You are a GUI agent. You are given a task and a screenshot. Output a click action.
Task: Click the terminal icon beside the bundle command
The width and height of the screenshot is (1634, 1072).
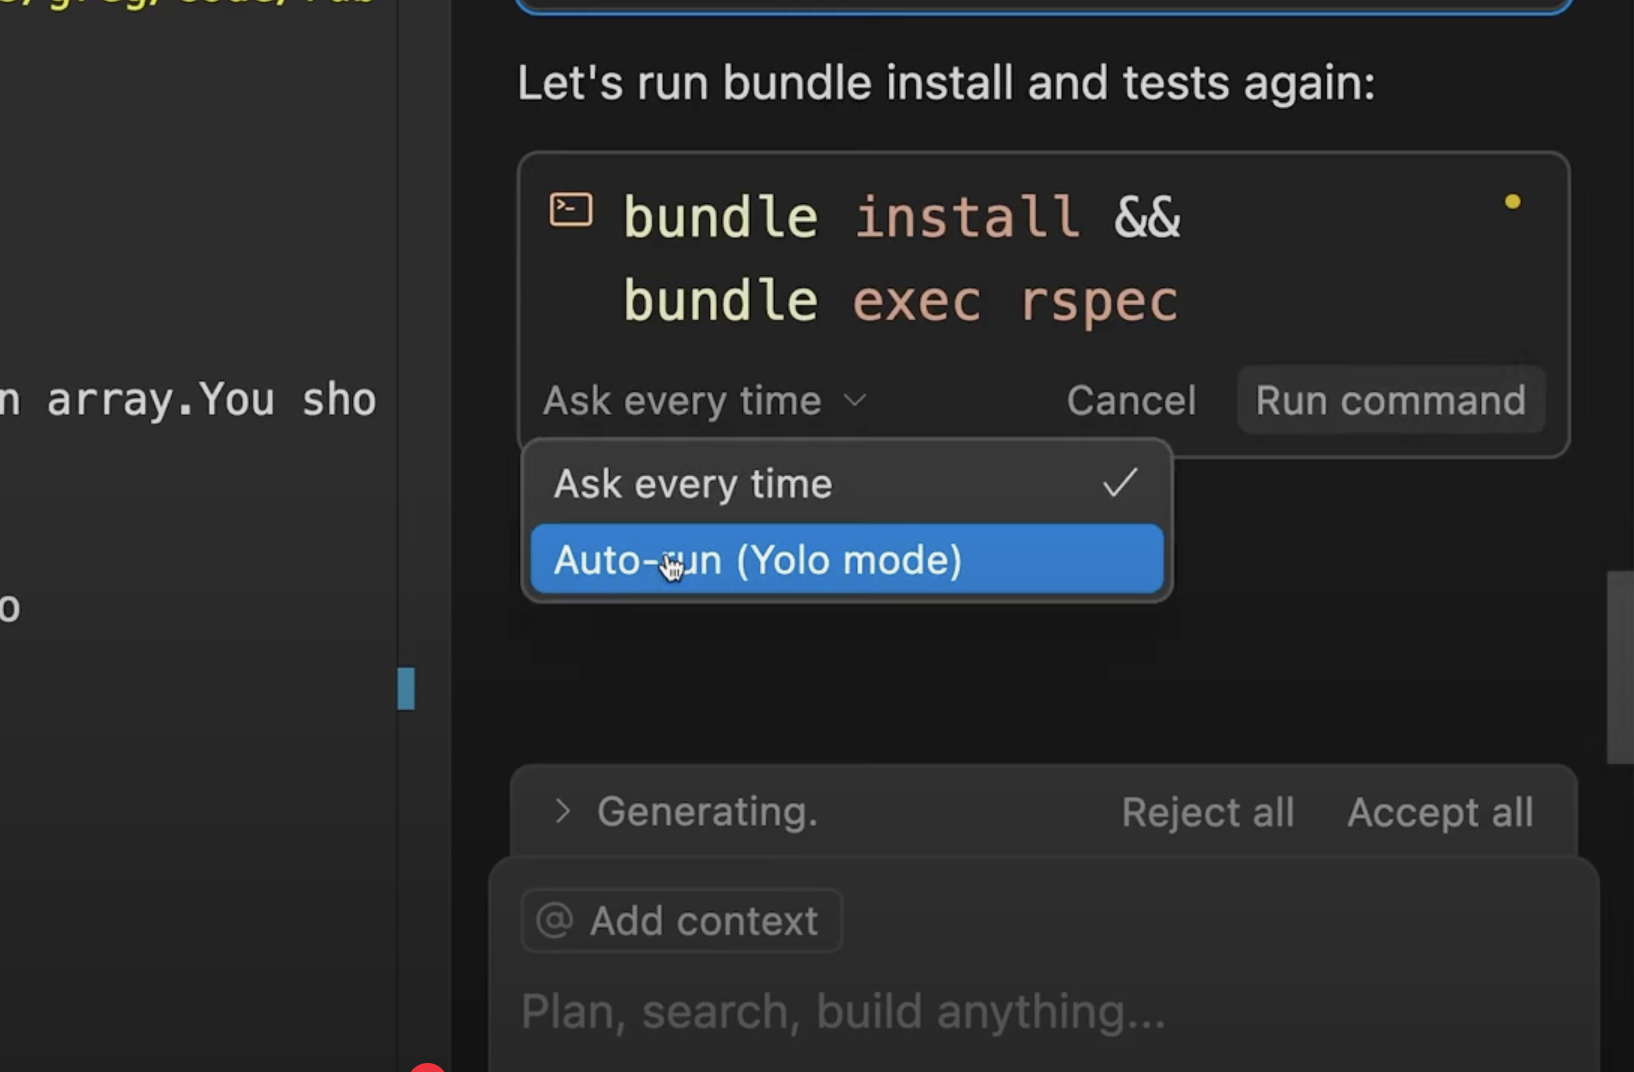(571, 210)
